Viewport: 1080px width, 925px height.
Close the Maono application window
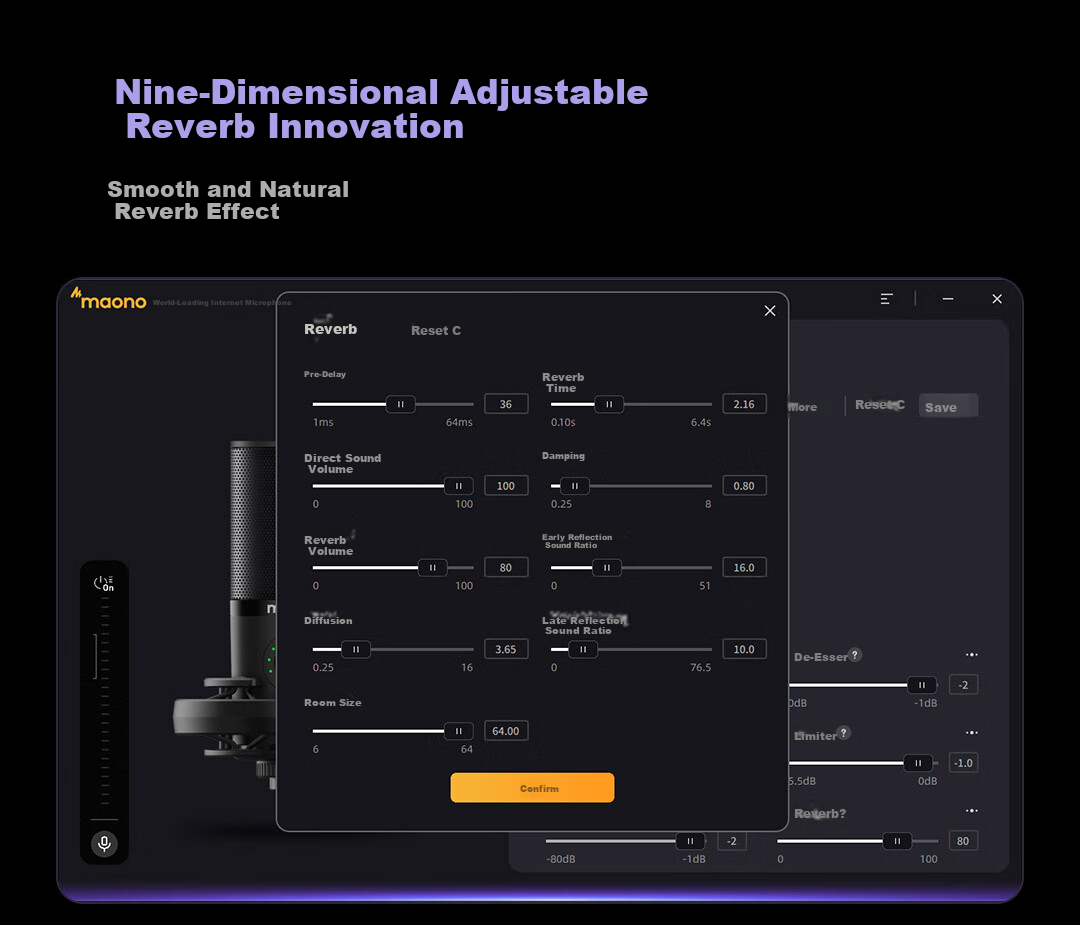pyautogui.click(x=997, y=299)
